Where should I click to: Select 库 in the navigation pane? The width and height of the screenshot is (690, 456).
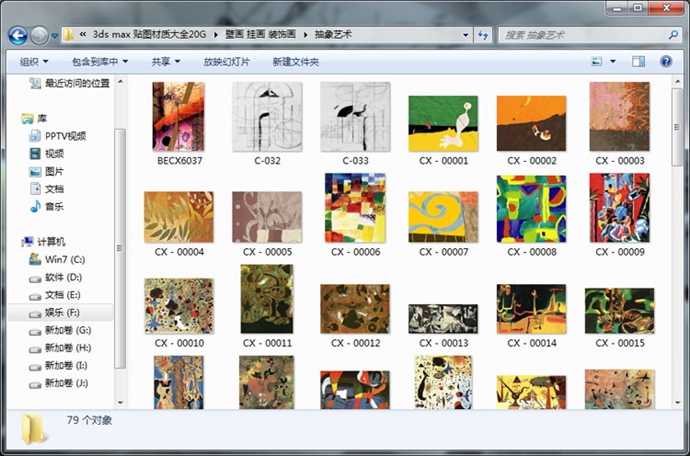coord(34,118)
